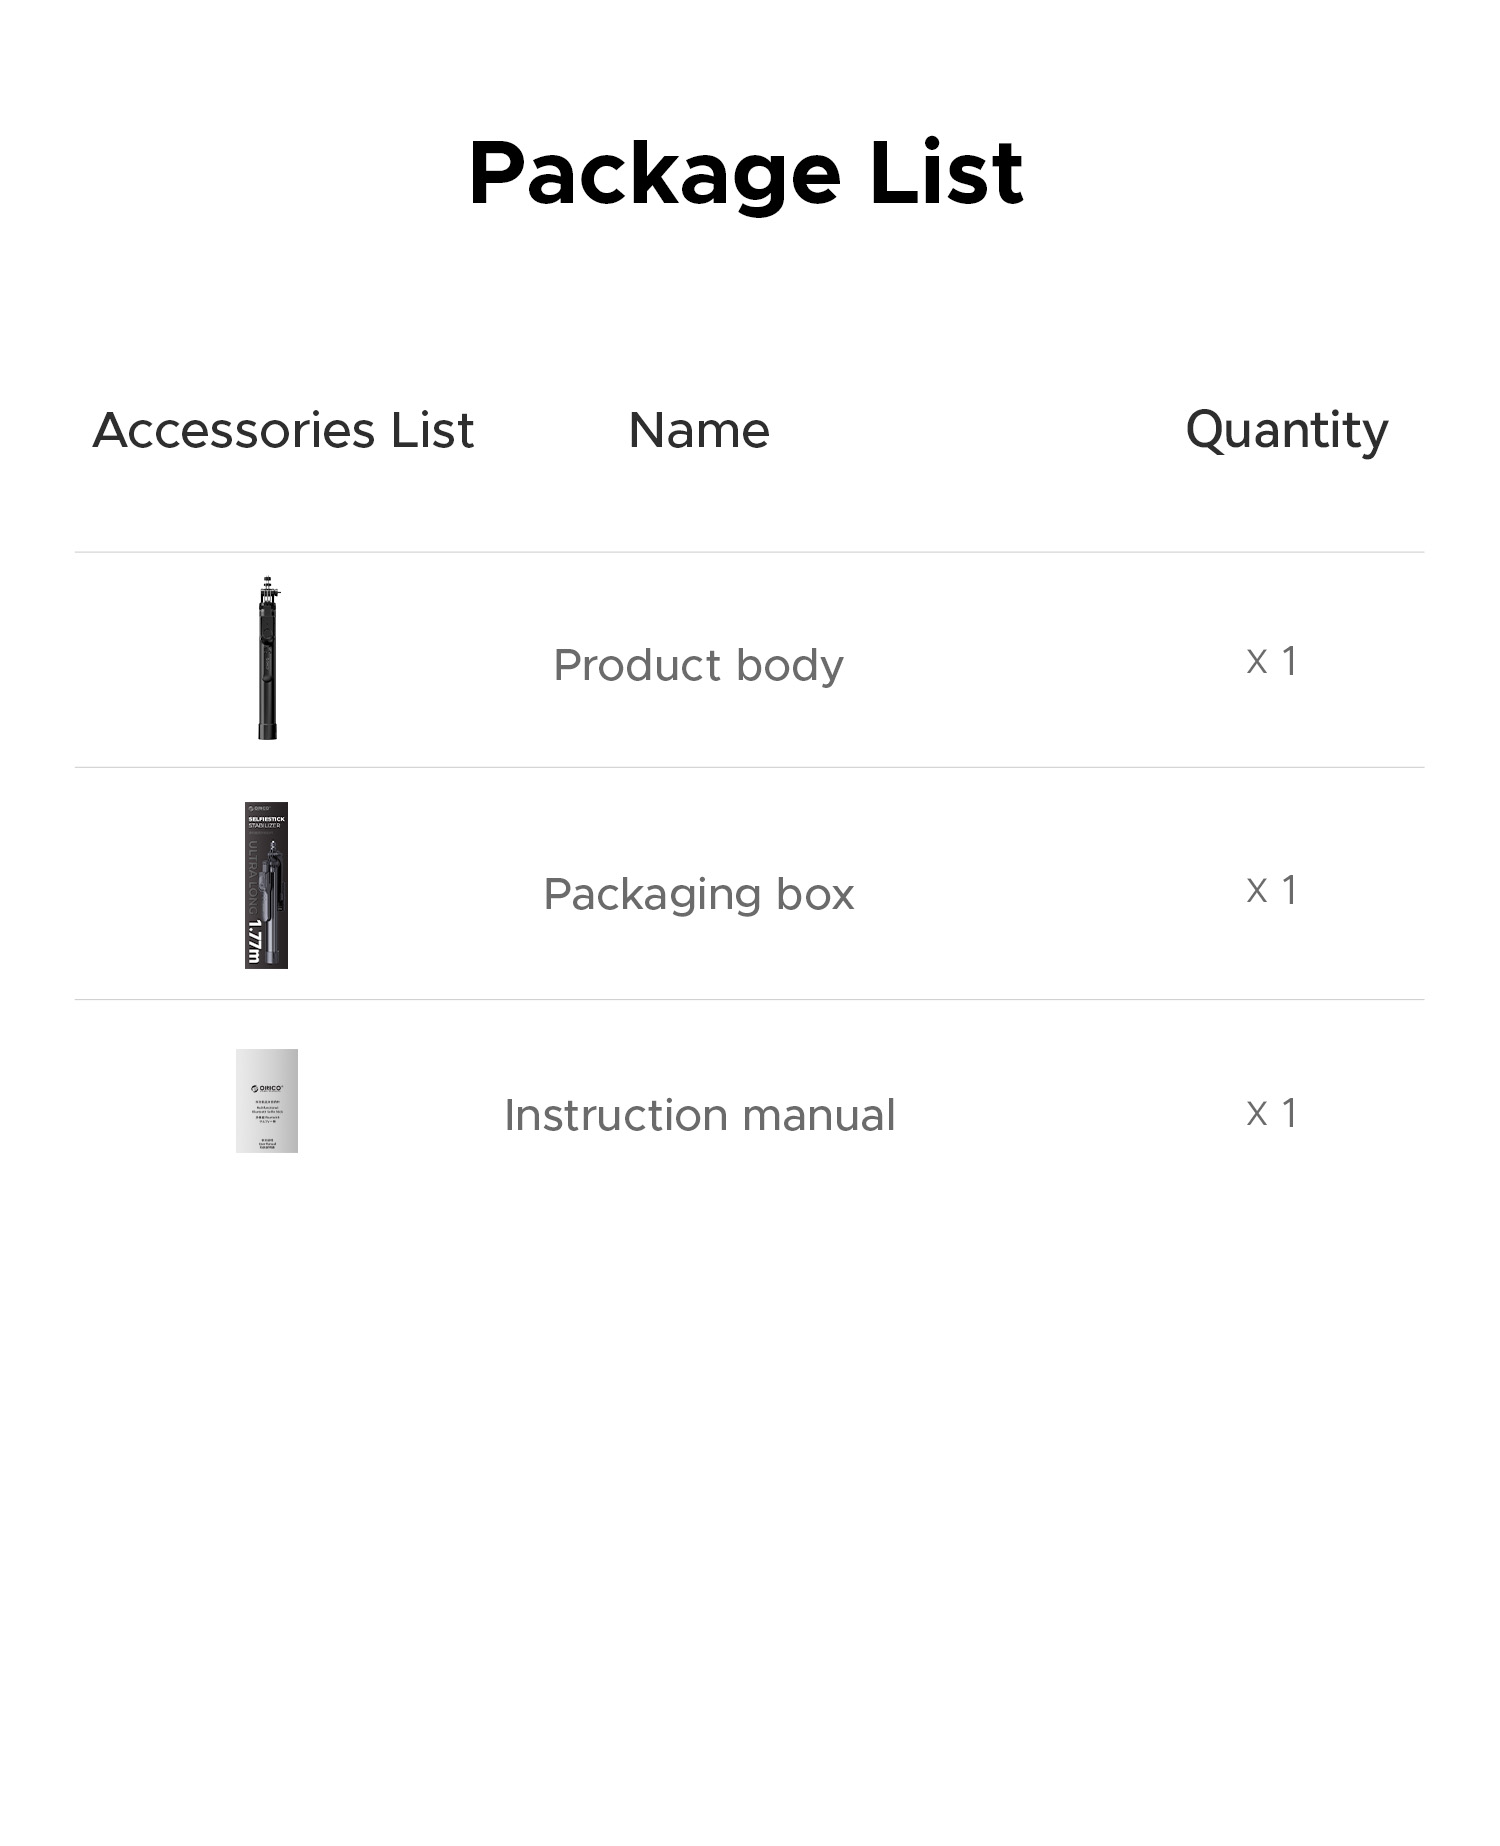Click the Selfiestick Stabilizer text on the box
This screenshot has height=1846, width=1500.
click(x=266, y=822)
